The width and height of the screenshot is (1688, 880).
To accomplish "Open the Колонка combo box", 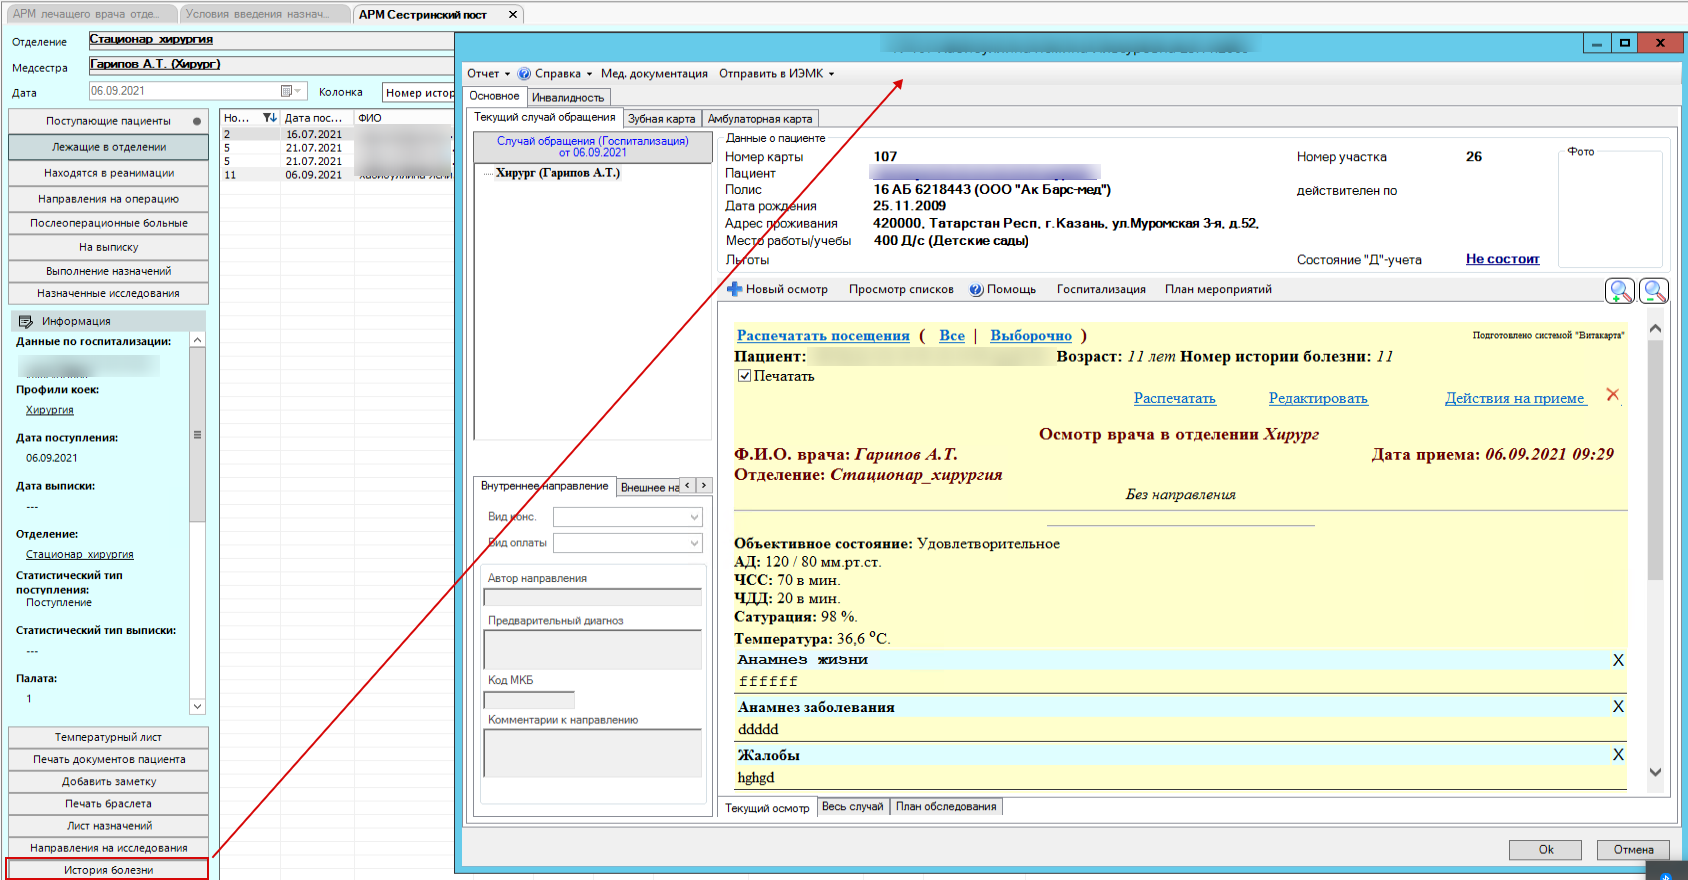I will coord(418,93).
